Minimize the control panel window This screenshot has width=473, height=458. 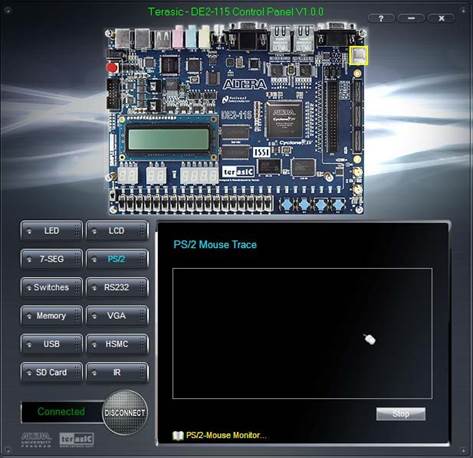click(x=411, y=19)
